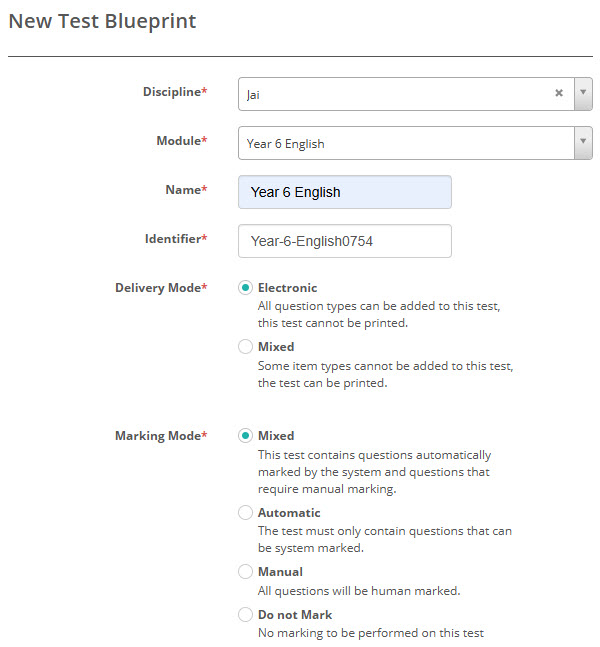Select Mixed delivery mode radio button

(245, 347)
